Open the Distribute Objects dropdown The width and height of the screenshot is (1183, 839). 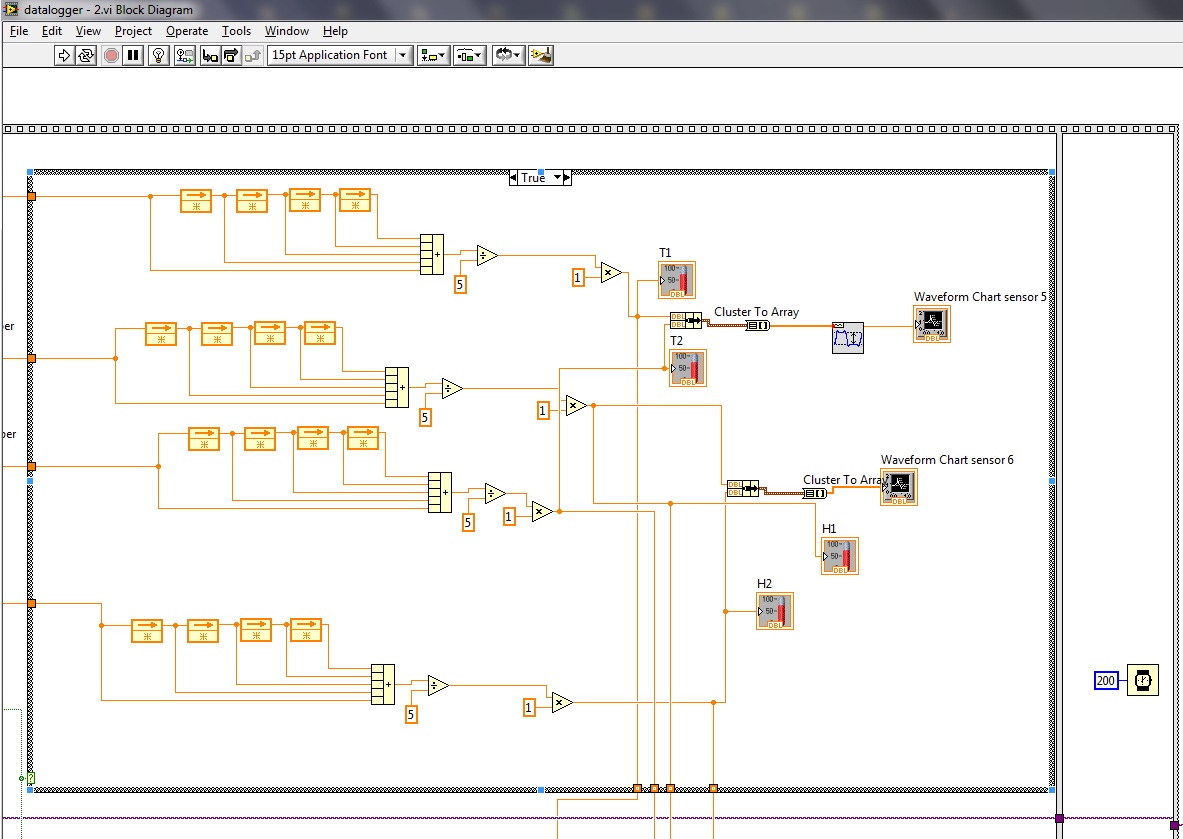469,55
